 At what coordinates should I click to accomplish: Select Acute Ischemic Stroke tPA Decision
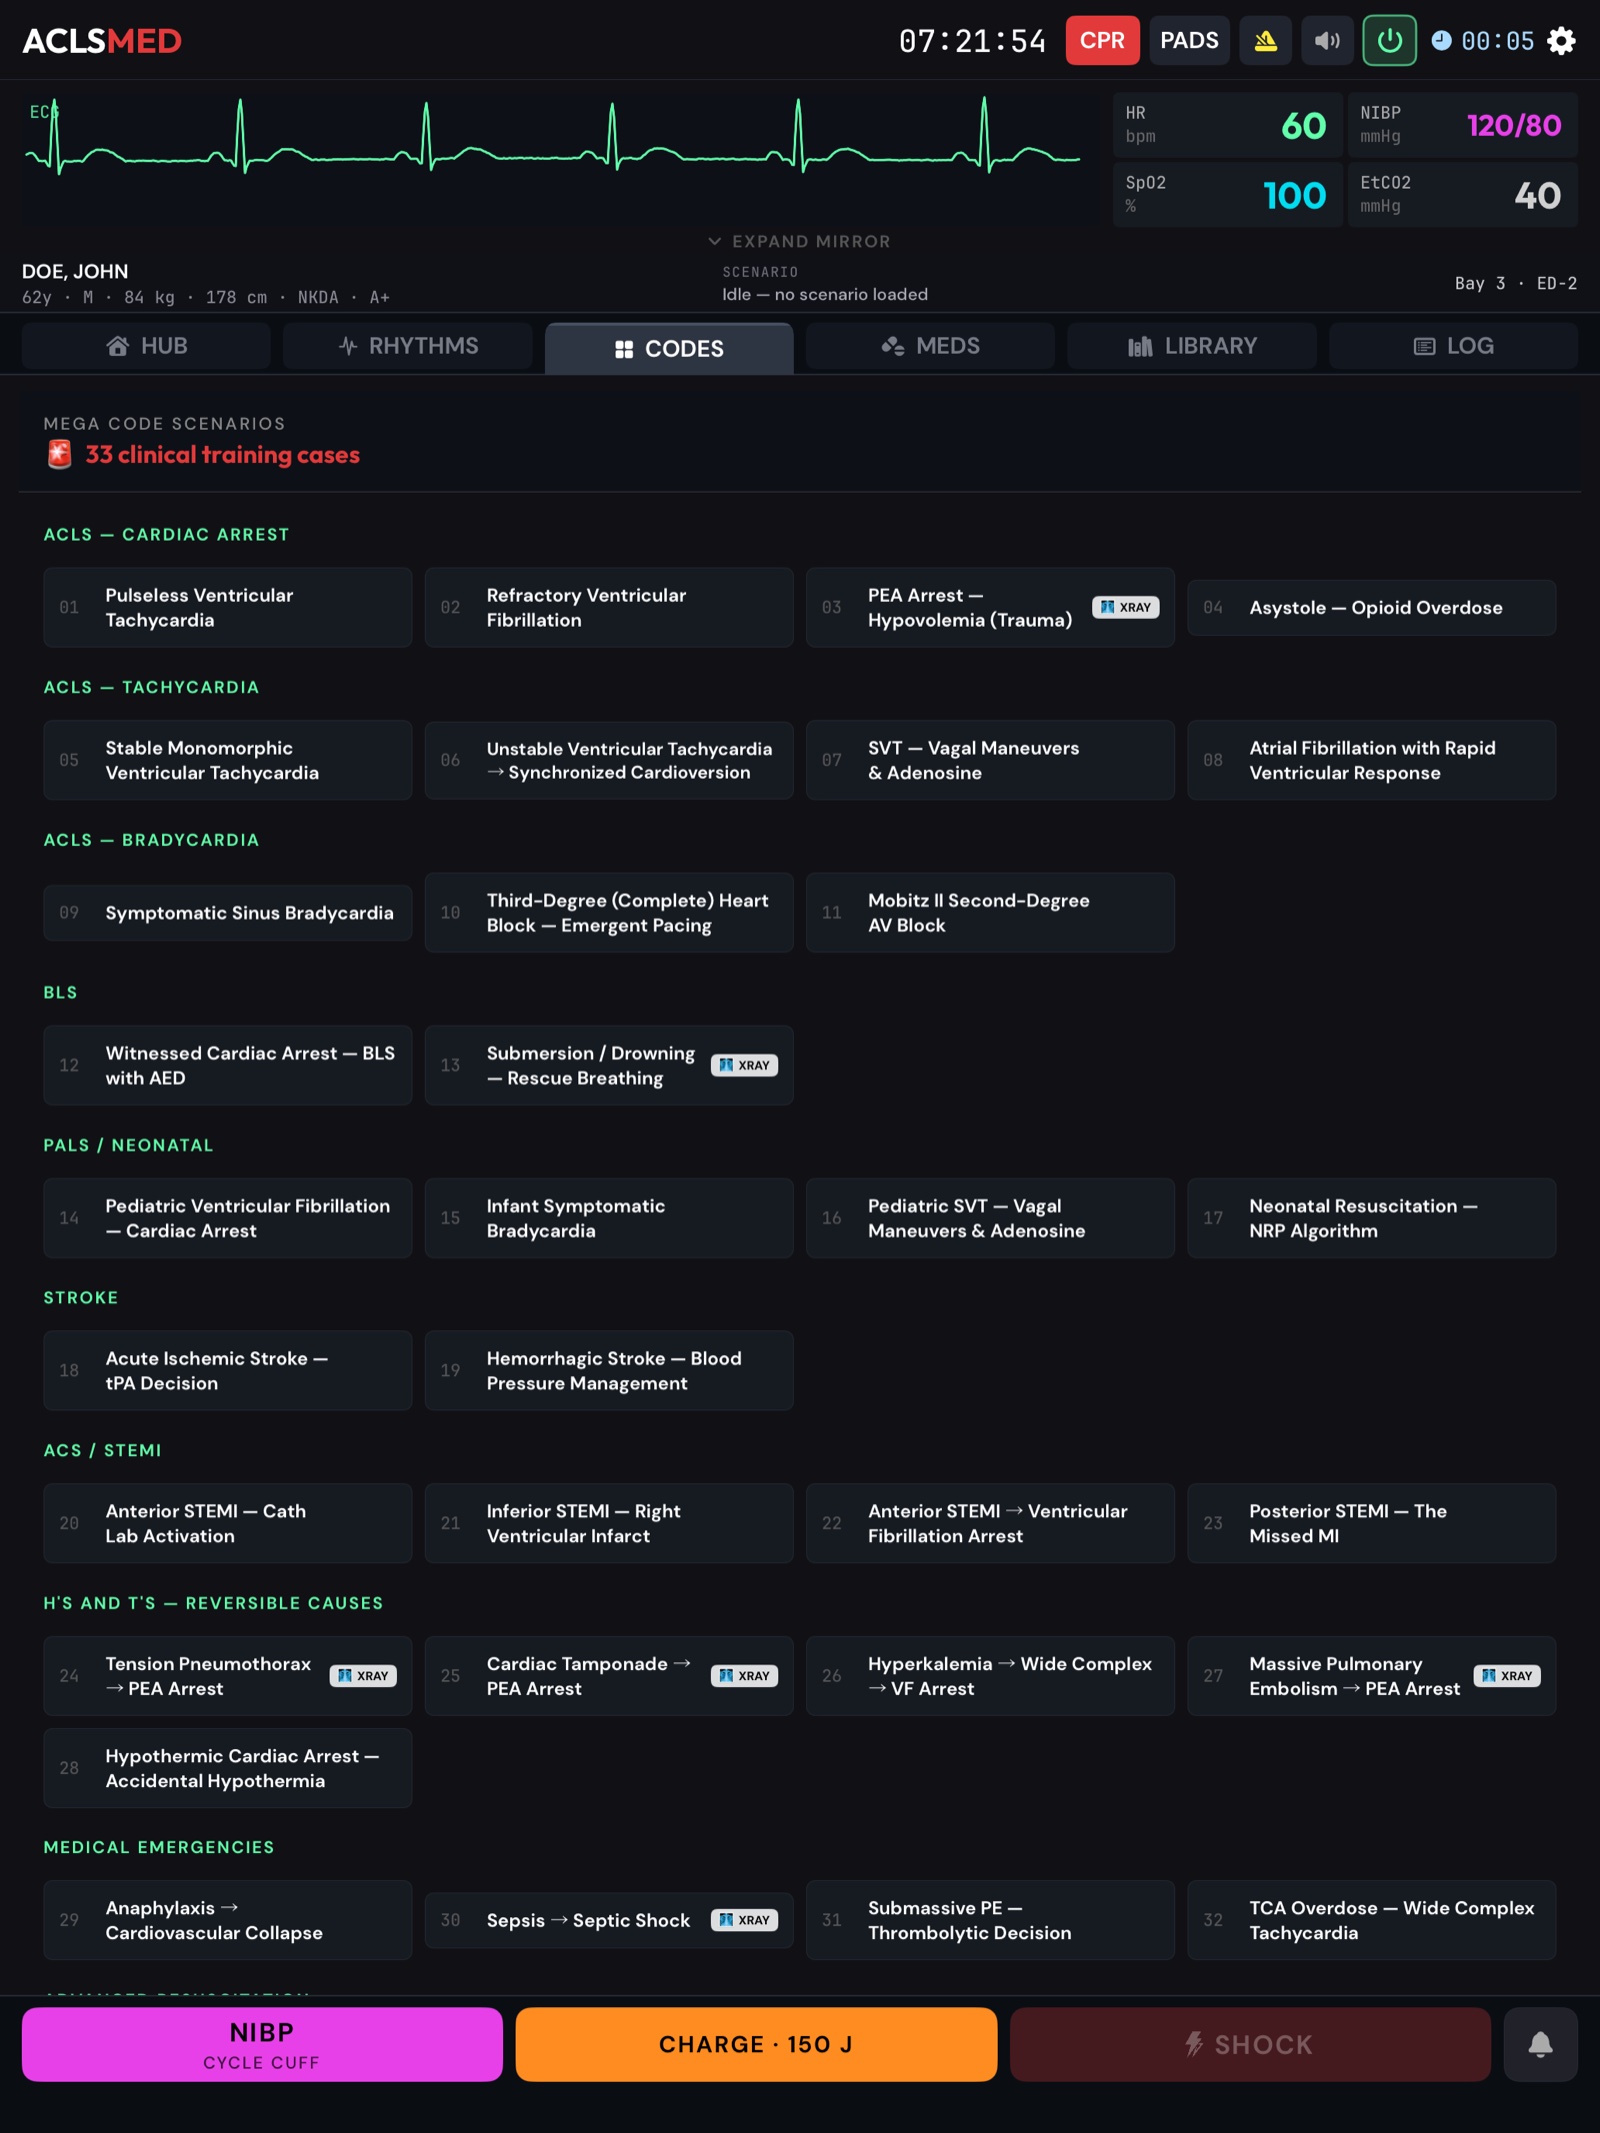228,1371
